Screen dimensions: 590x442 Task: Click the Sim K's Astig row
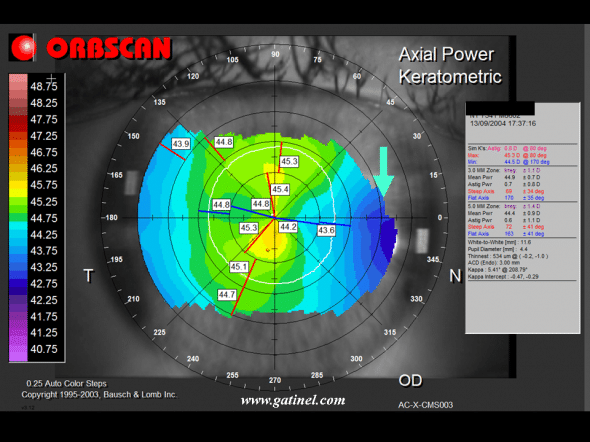click(507, 148)
